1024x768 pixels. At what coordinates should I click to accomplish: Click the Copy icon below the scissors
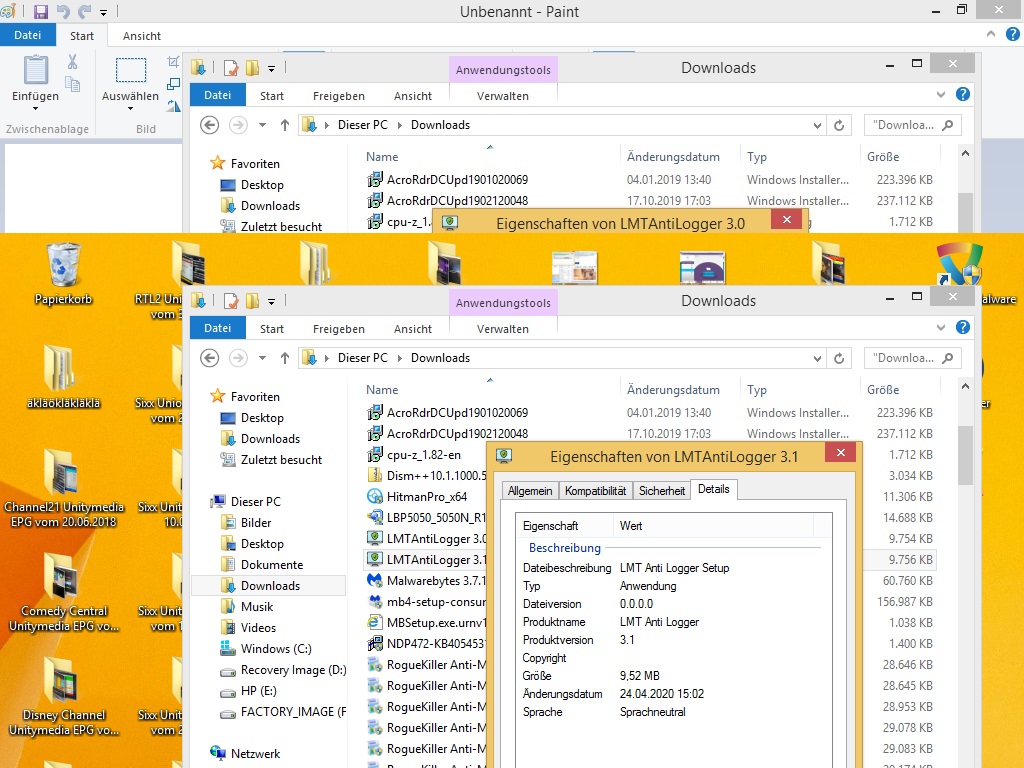point(72,84)
